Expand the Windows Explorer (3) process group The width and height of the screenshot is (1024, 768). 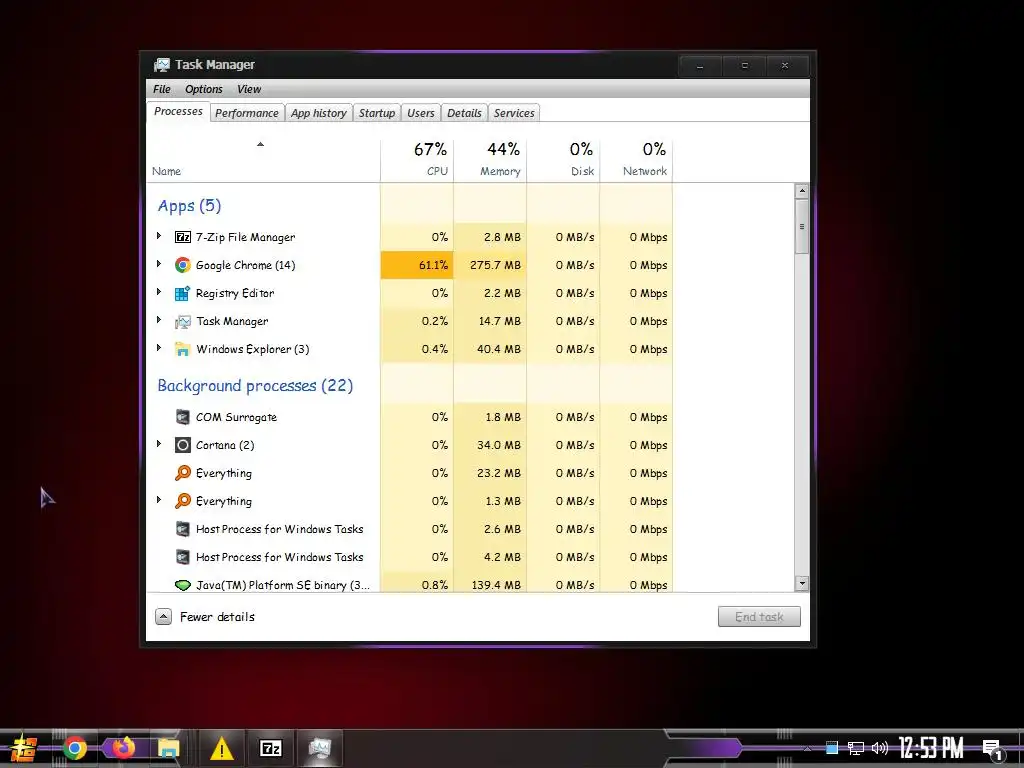click(x=159, y=348)
